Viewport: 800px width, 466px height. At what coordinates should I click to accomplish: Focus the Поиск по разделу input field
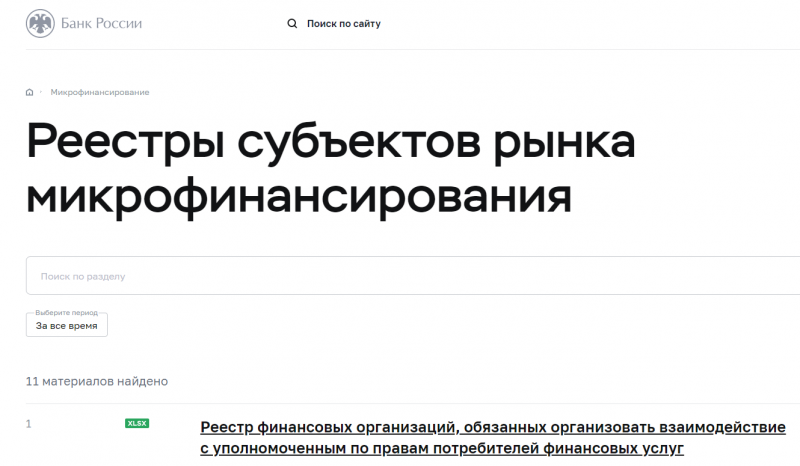pyautogui.click(x=413, y=276)
